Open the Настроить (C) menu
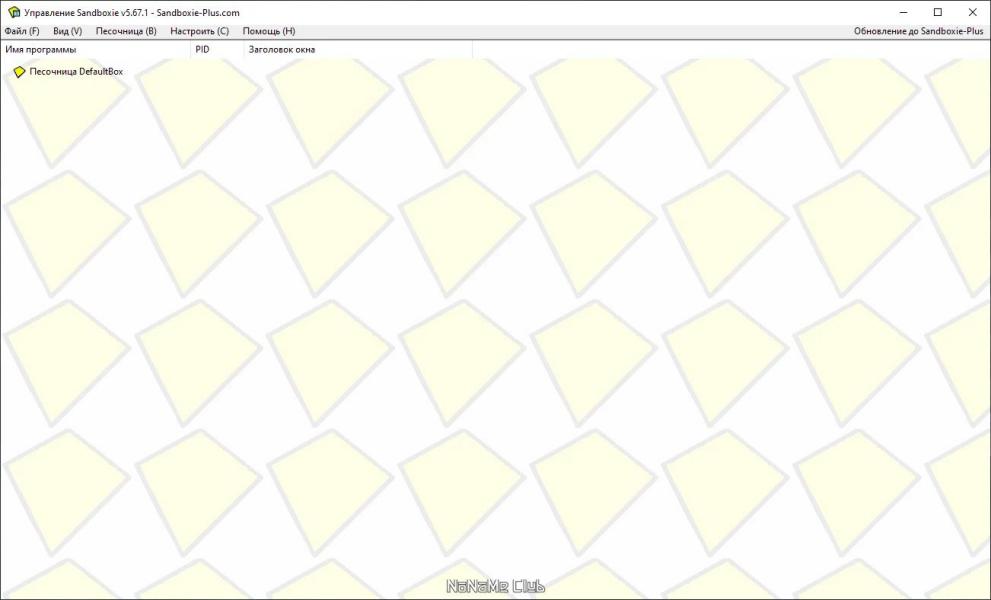The width and height of the screenshot is (991, 600). point(200,31)
